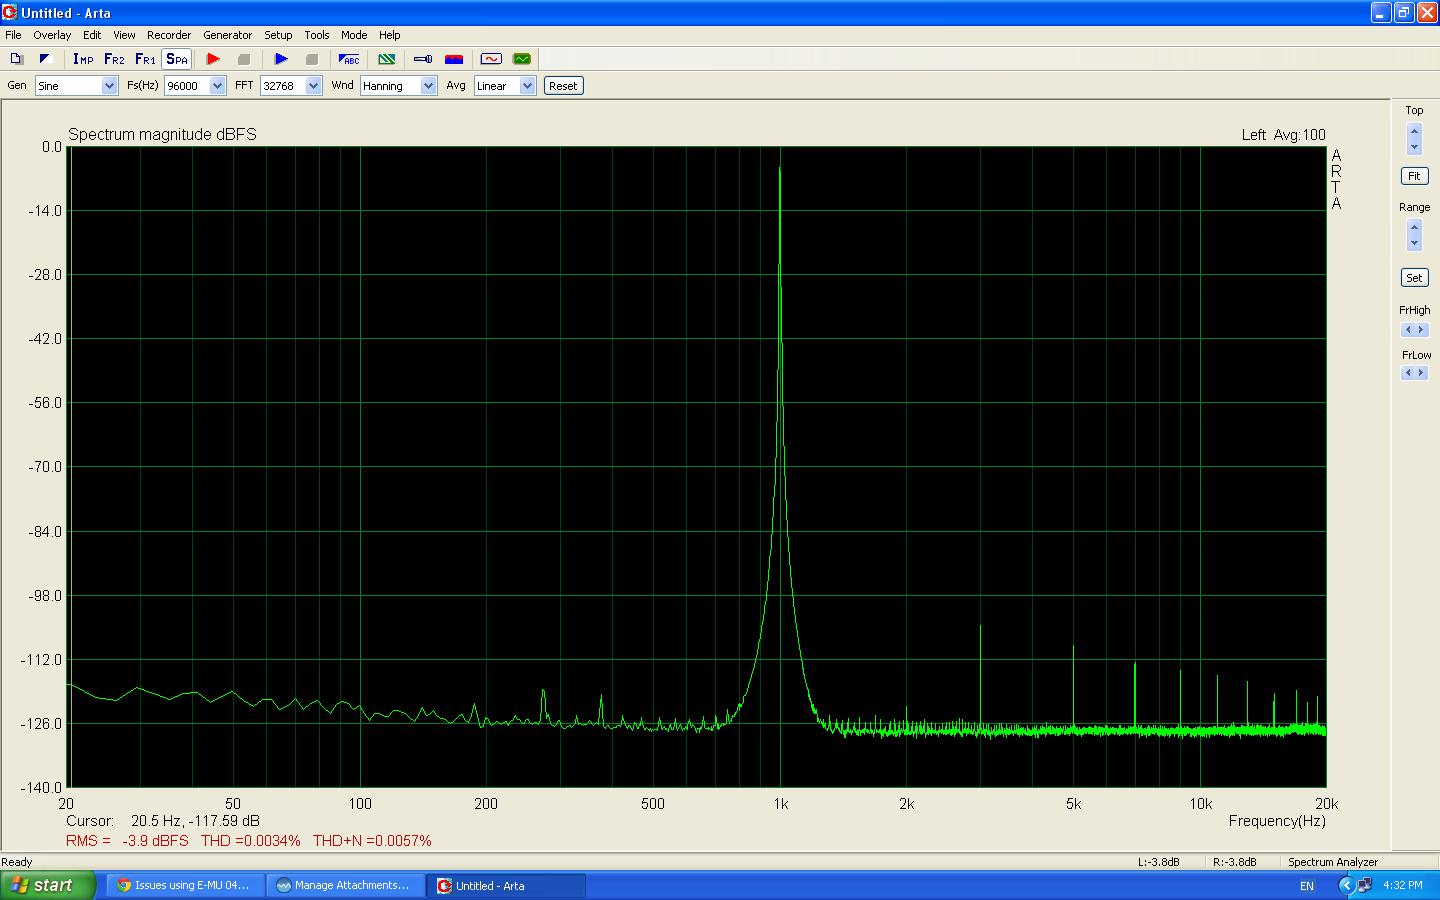Switch to FR2 dual-channel frequency response mode
The image size is (1440, 900).
(x=114, y=59)
